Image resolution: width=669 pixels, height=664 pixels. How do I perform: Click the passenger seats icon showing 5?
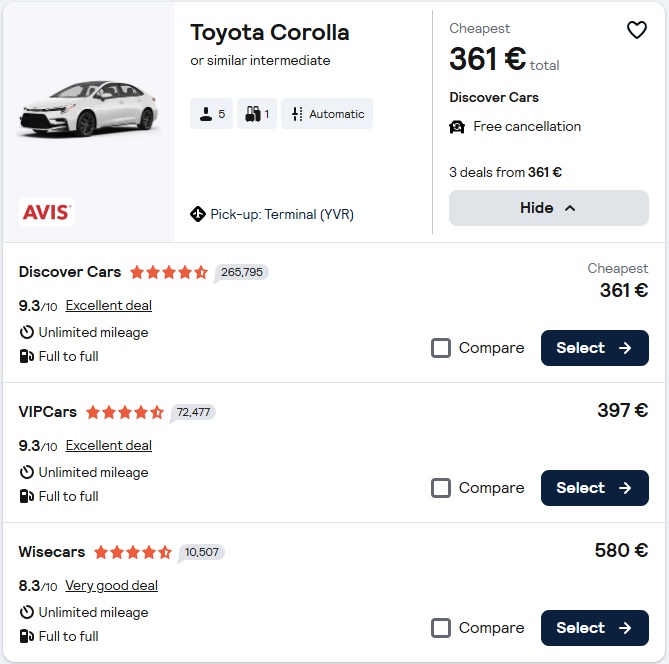point(206,114)
